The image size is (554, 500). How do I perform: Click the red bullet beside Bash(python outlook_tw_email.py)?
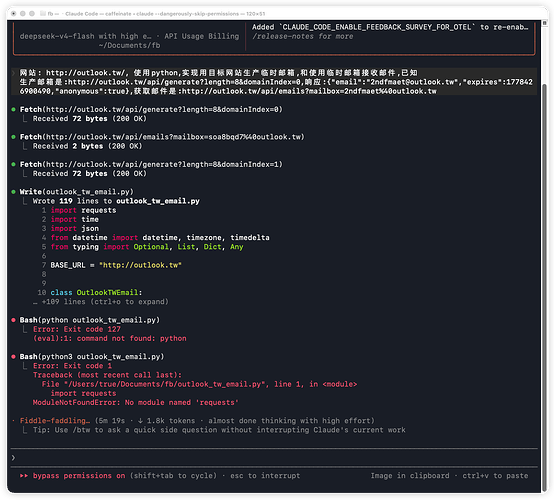coord(13,320)
